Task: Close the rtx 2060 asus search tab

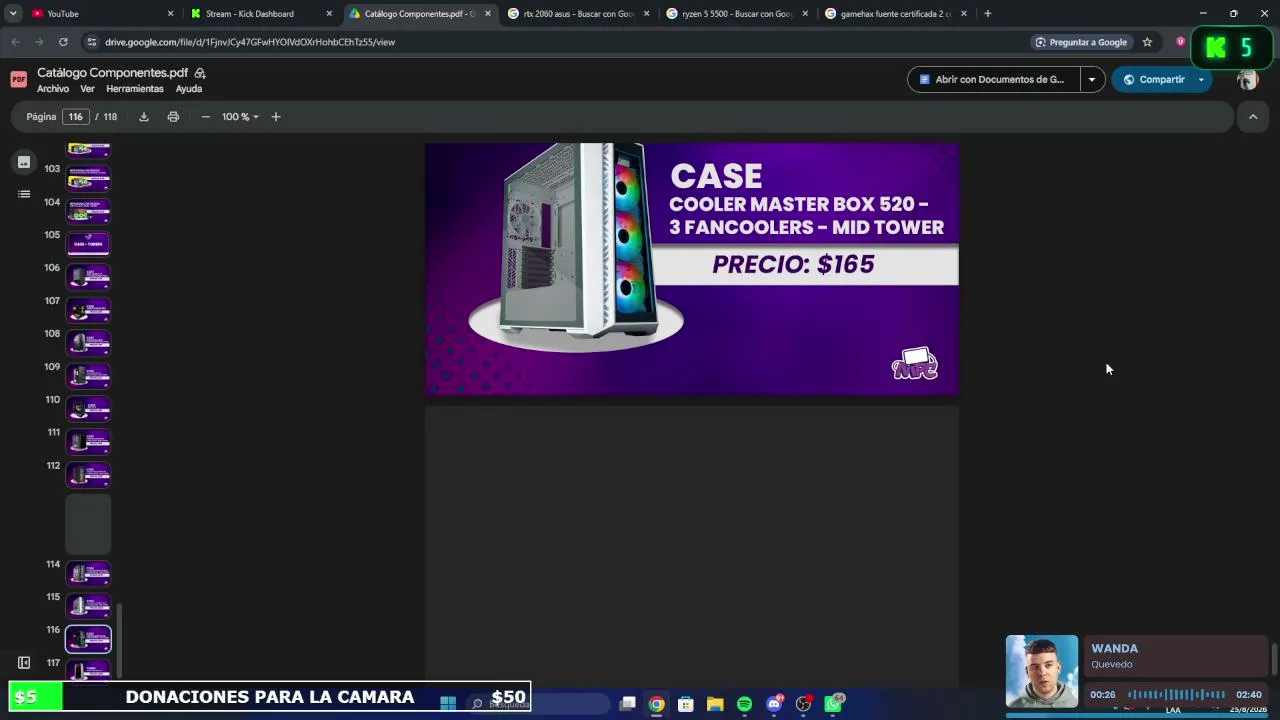Action: (x=646, y=14)
